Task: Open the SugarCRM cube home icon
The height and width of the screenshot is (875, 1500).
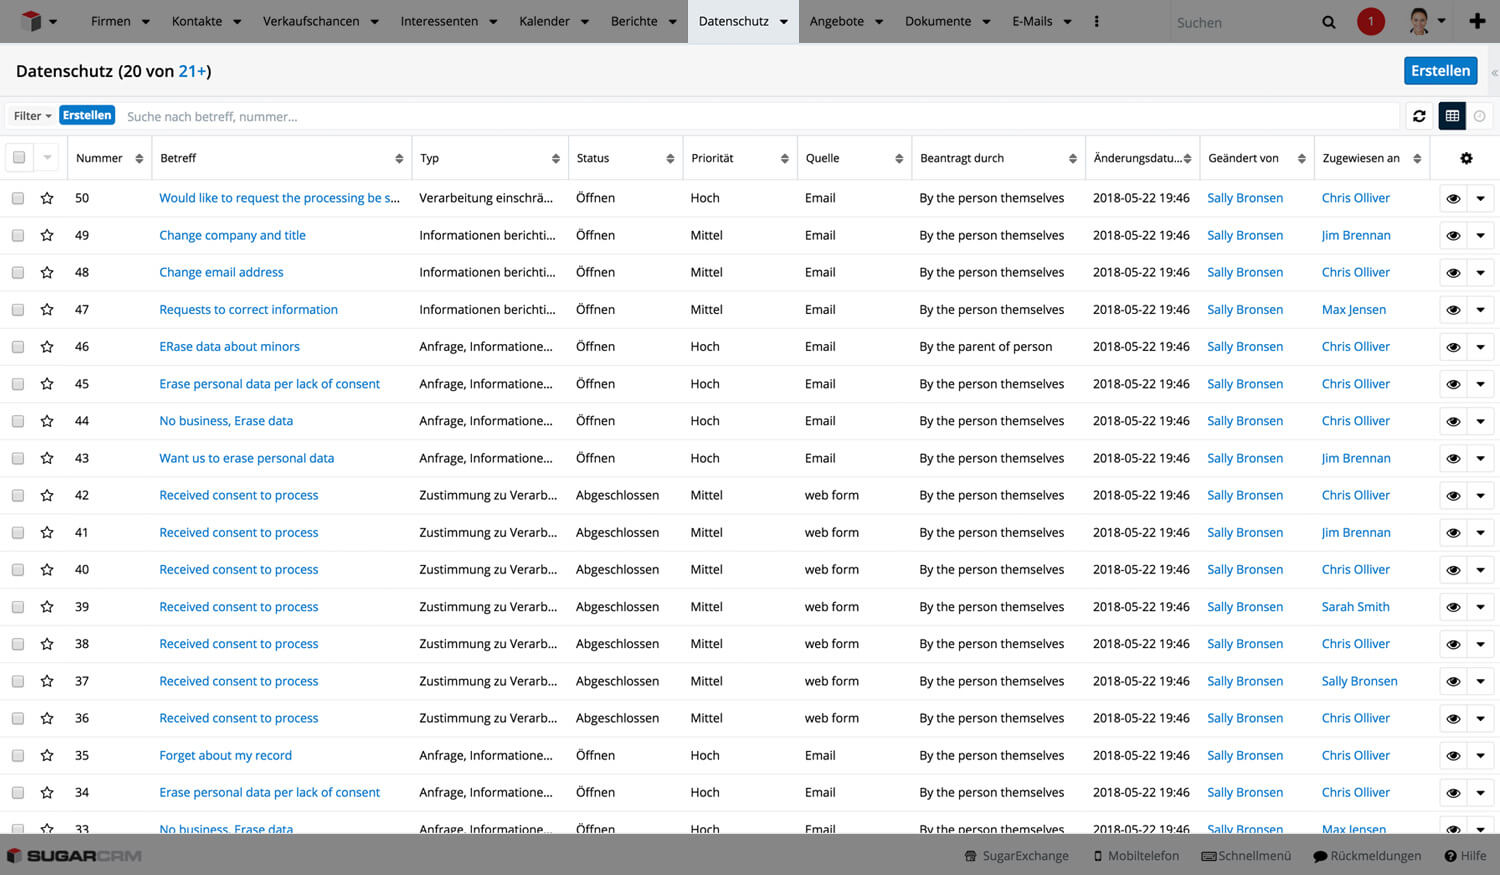Action: click(x=31, y=21)
